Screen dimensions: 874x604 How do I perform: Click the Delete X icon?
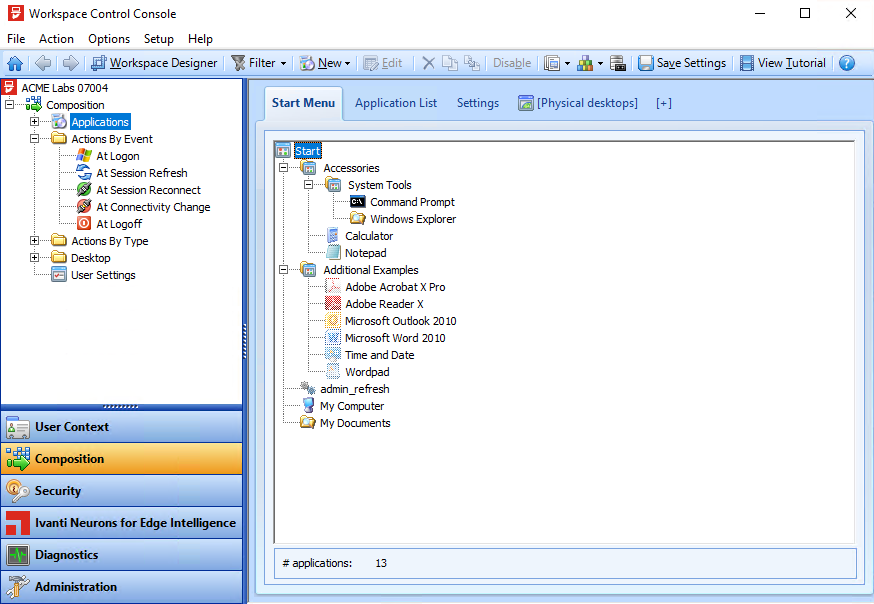[x=428, y=63]
